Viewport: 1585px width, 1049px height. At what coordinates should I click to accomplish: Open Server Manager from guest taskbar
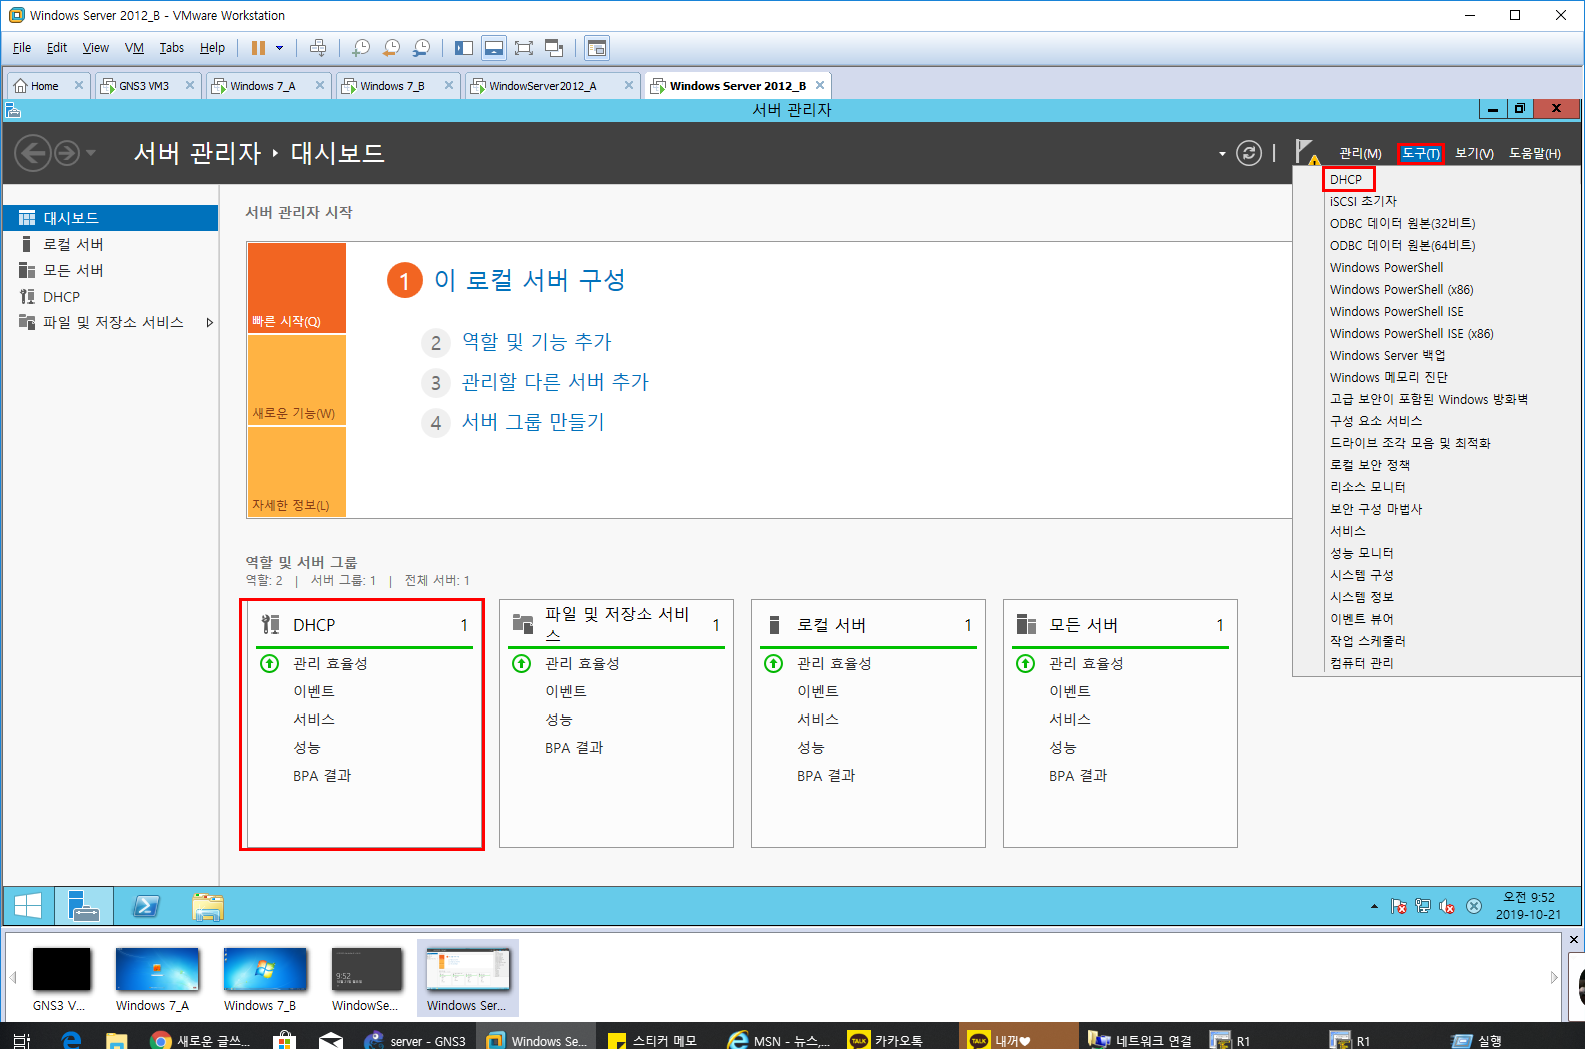(x=83, y=906)
